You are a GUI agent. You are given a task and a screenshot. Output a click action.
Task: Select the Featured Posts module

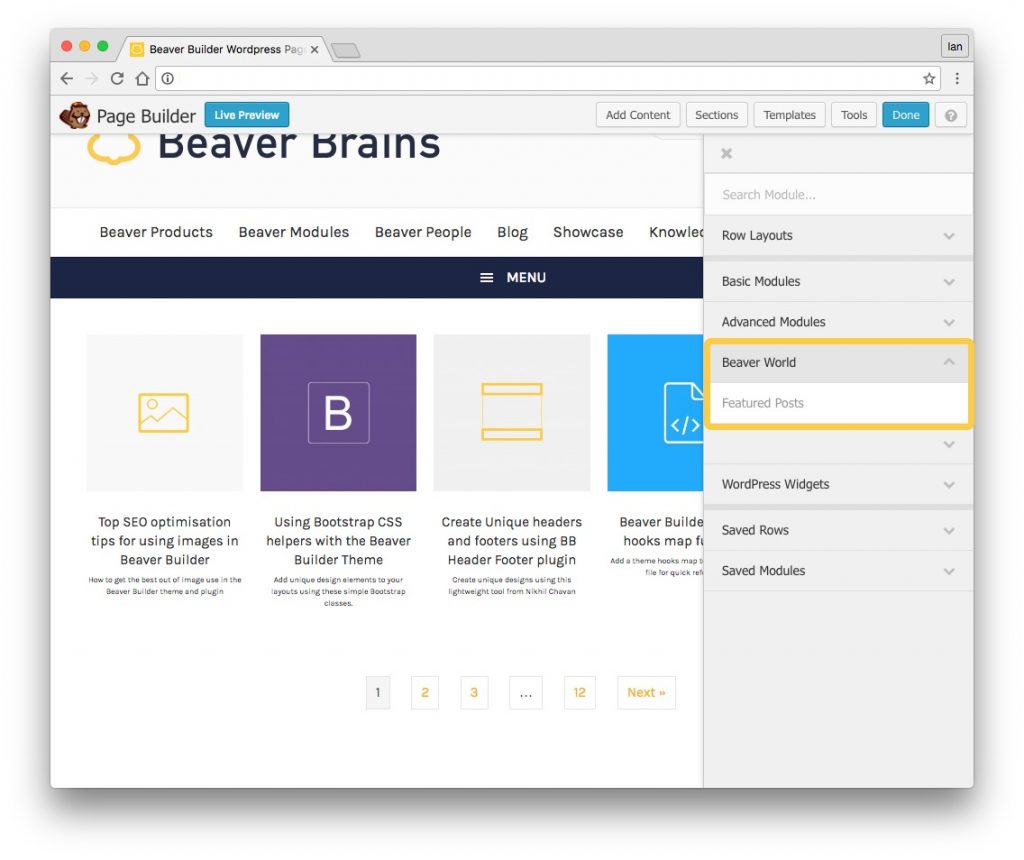(838, 403)
